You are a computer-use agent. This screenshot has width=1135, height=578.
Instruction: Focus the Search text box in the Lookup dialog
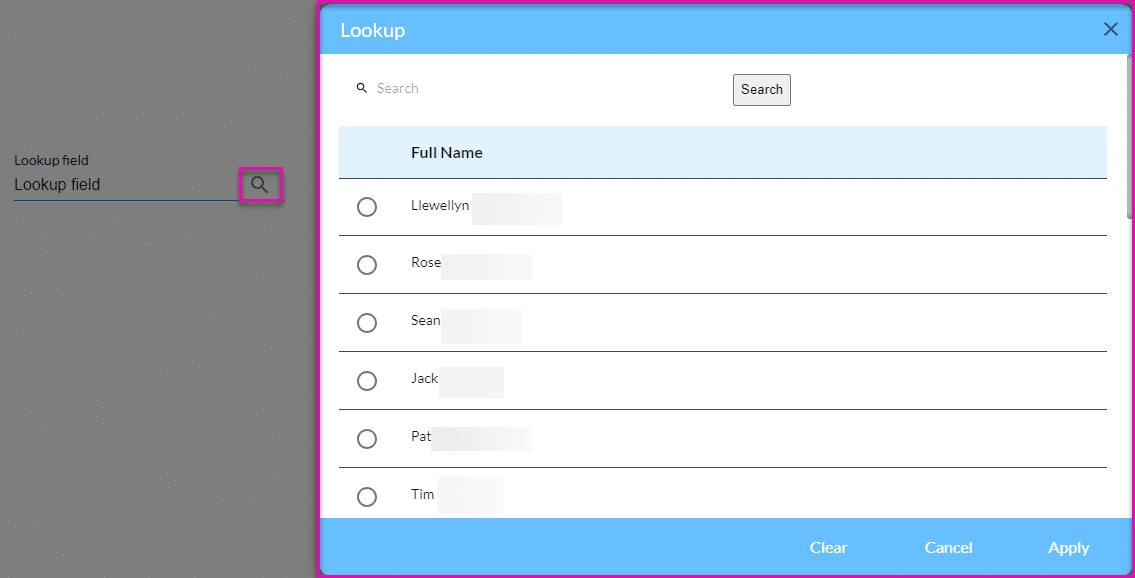(540, 89)
